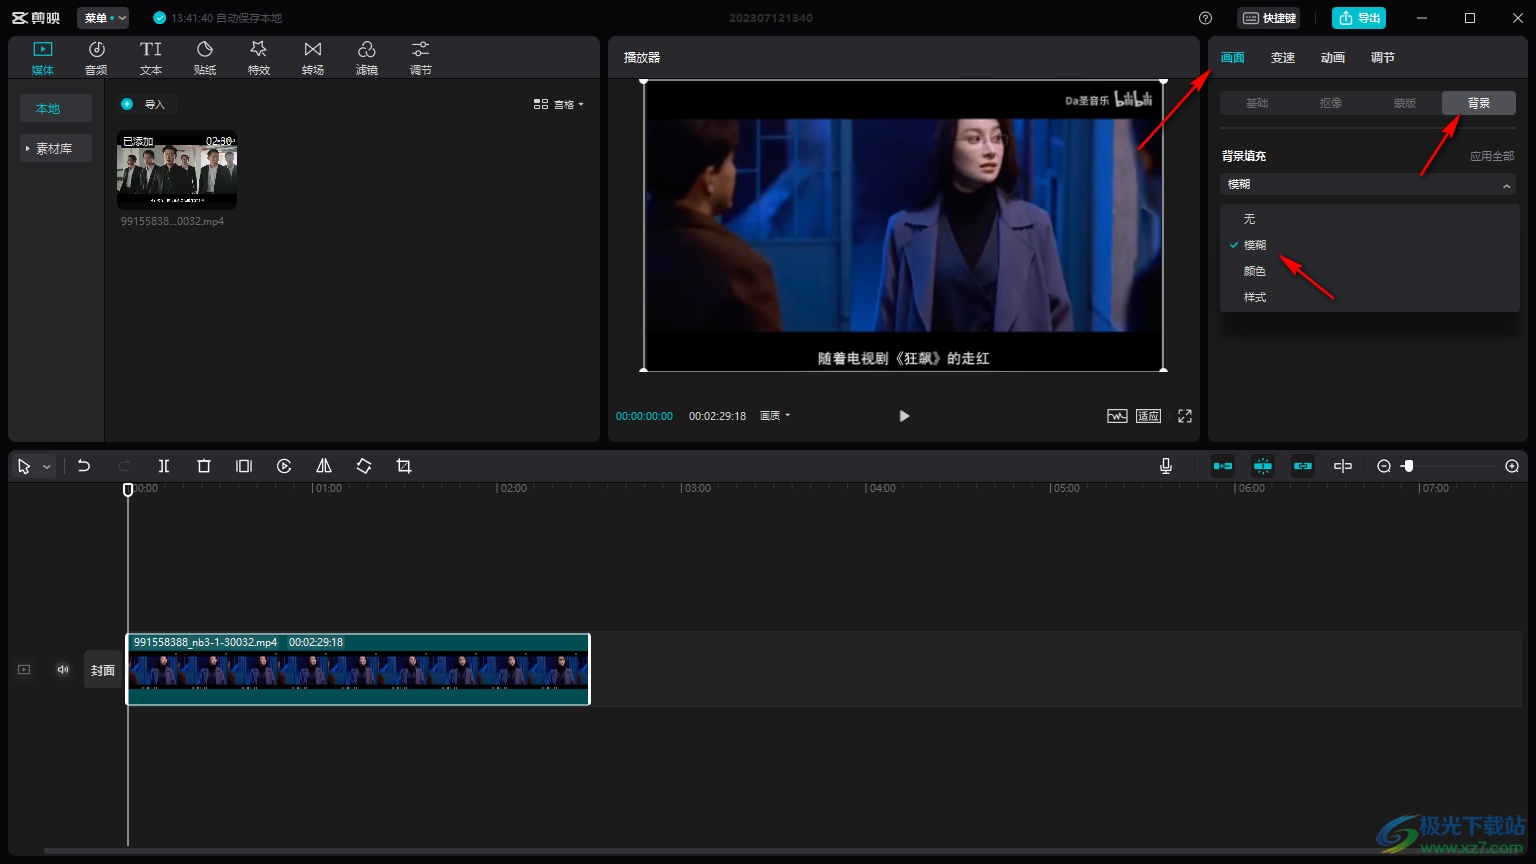Switch to the Speed (变速) tab
The height and width of the screenshot is (864, 1536).
coord(1283,58)
